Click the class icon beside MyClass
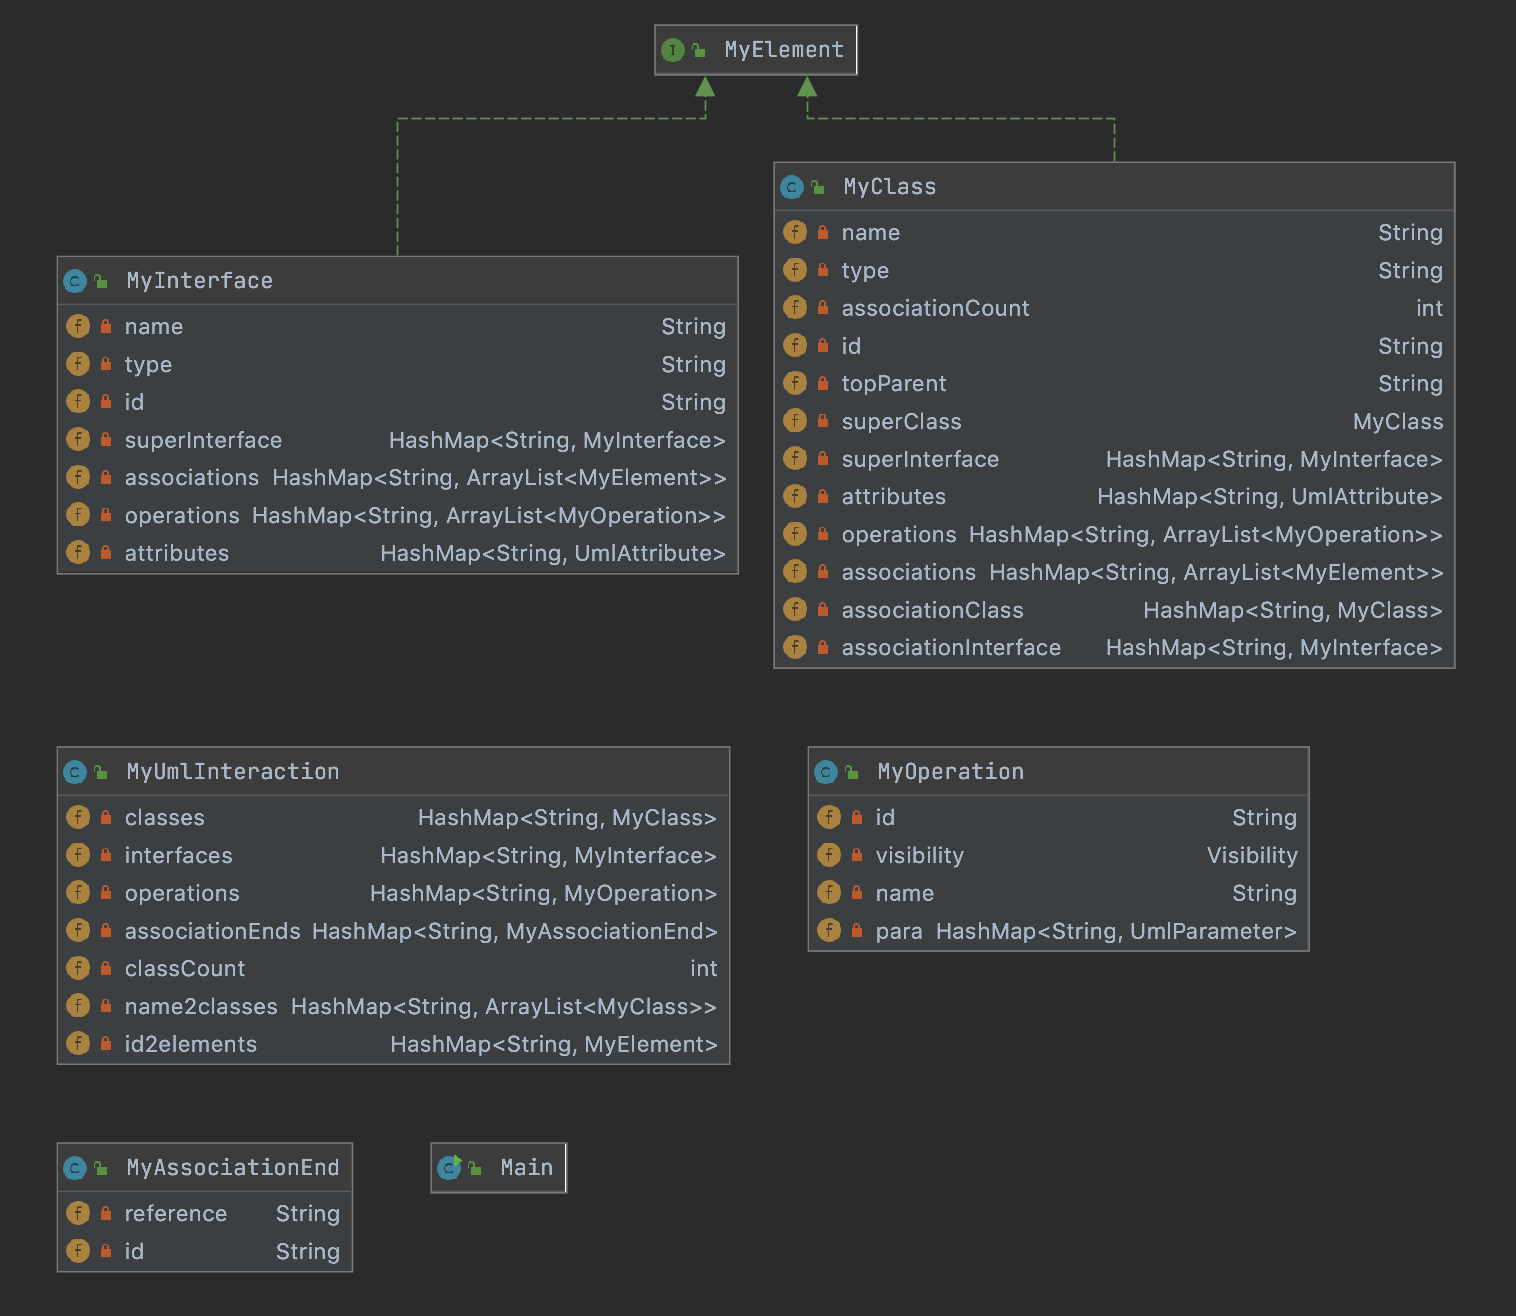The width and height of the screenshot is (1516, 1316). click(x=792, y=187)
